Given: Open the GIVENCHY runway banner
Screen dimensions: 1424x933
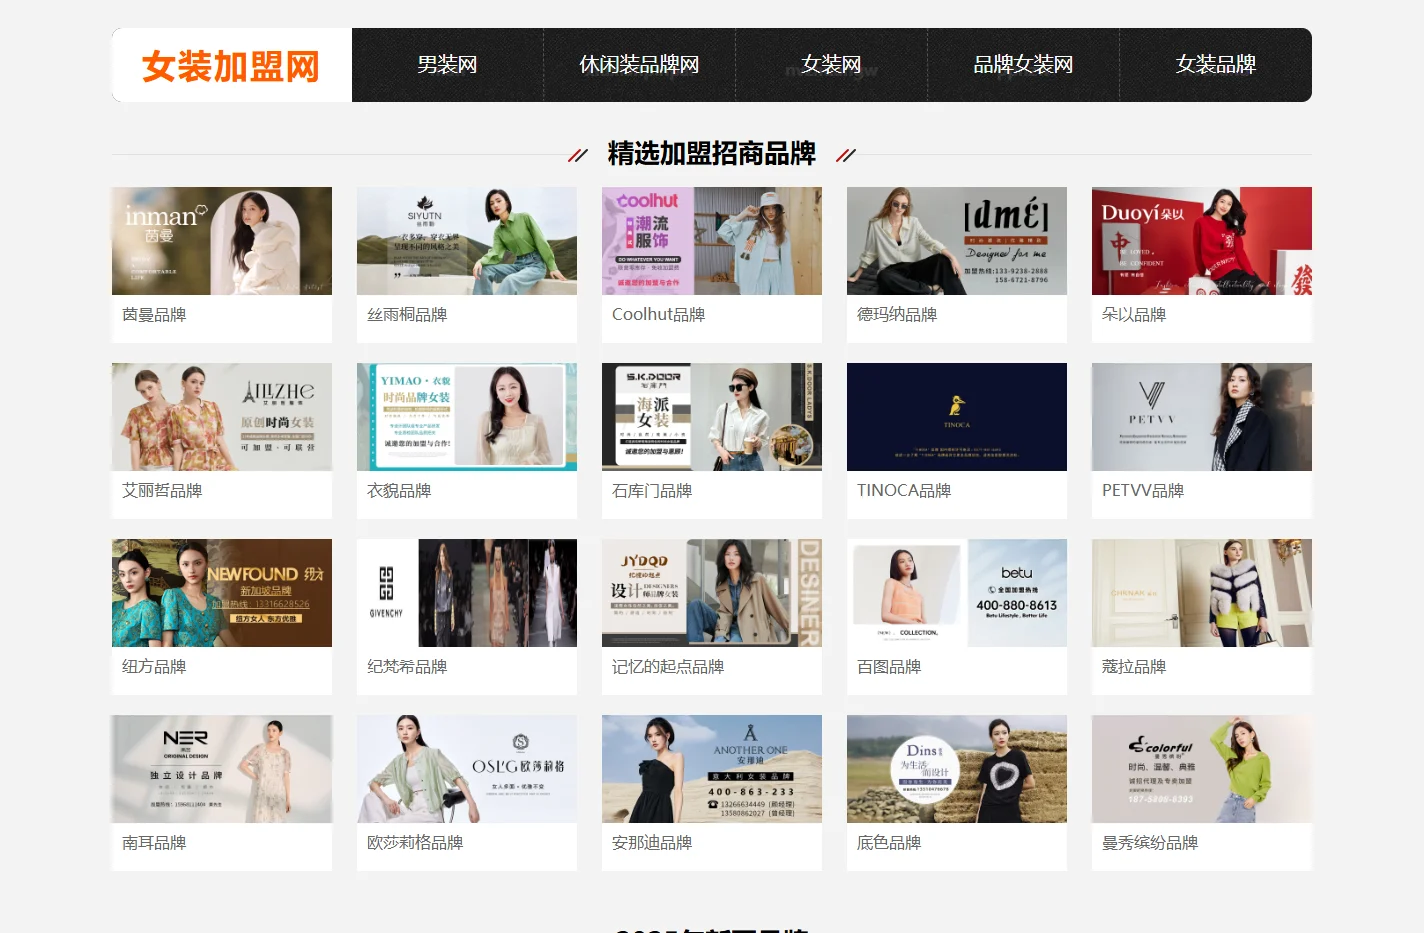Looking at the screenshot, I should [x=467, y=593].
